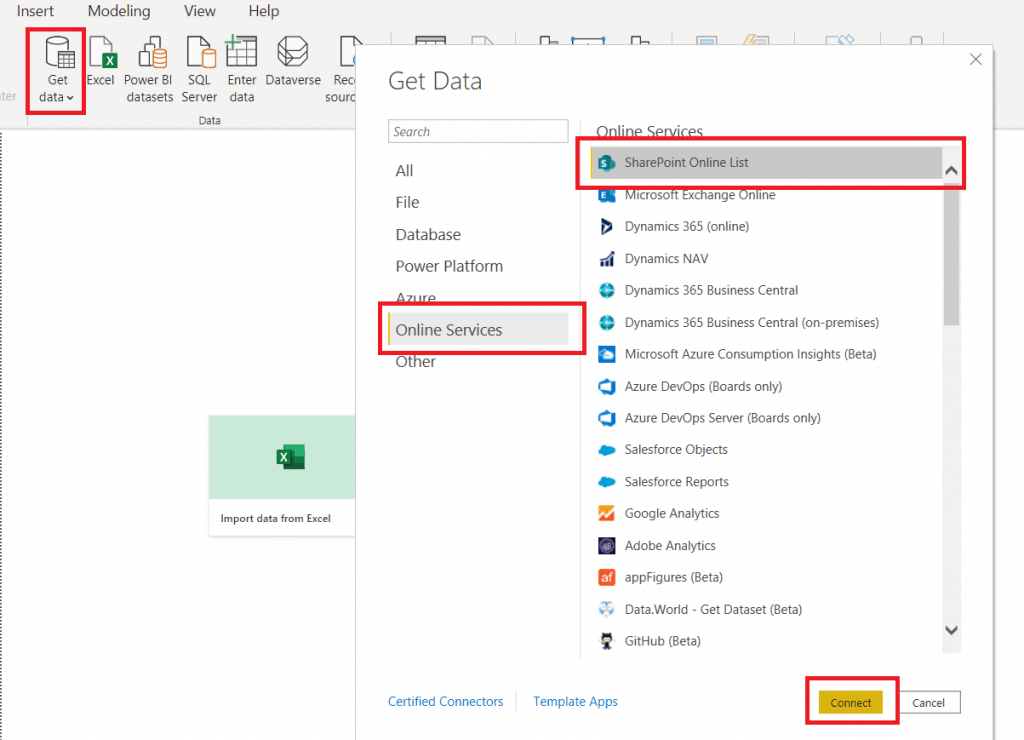Open the Modeling menu
Viewport: 1024px width, 740px height.
[119, 11]
